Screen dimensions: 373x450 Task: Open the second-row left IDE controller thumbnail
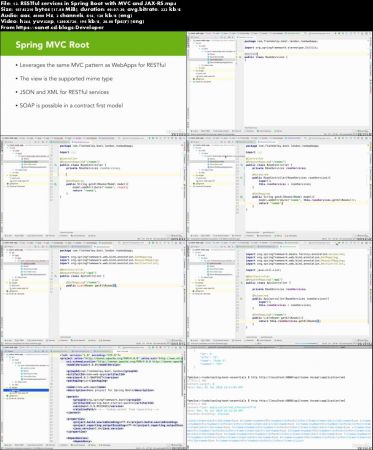coord(93,188)
